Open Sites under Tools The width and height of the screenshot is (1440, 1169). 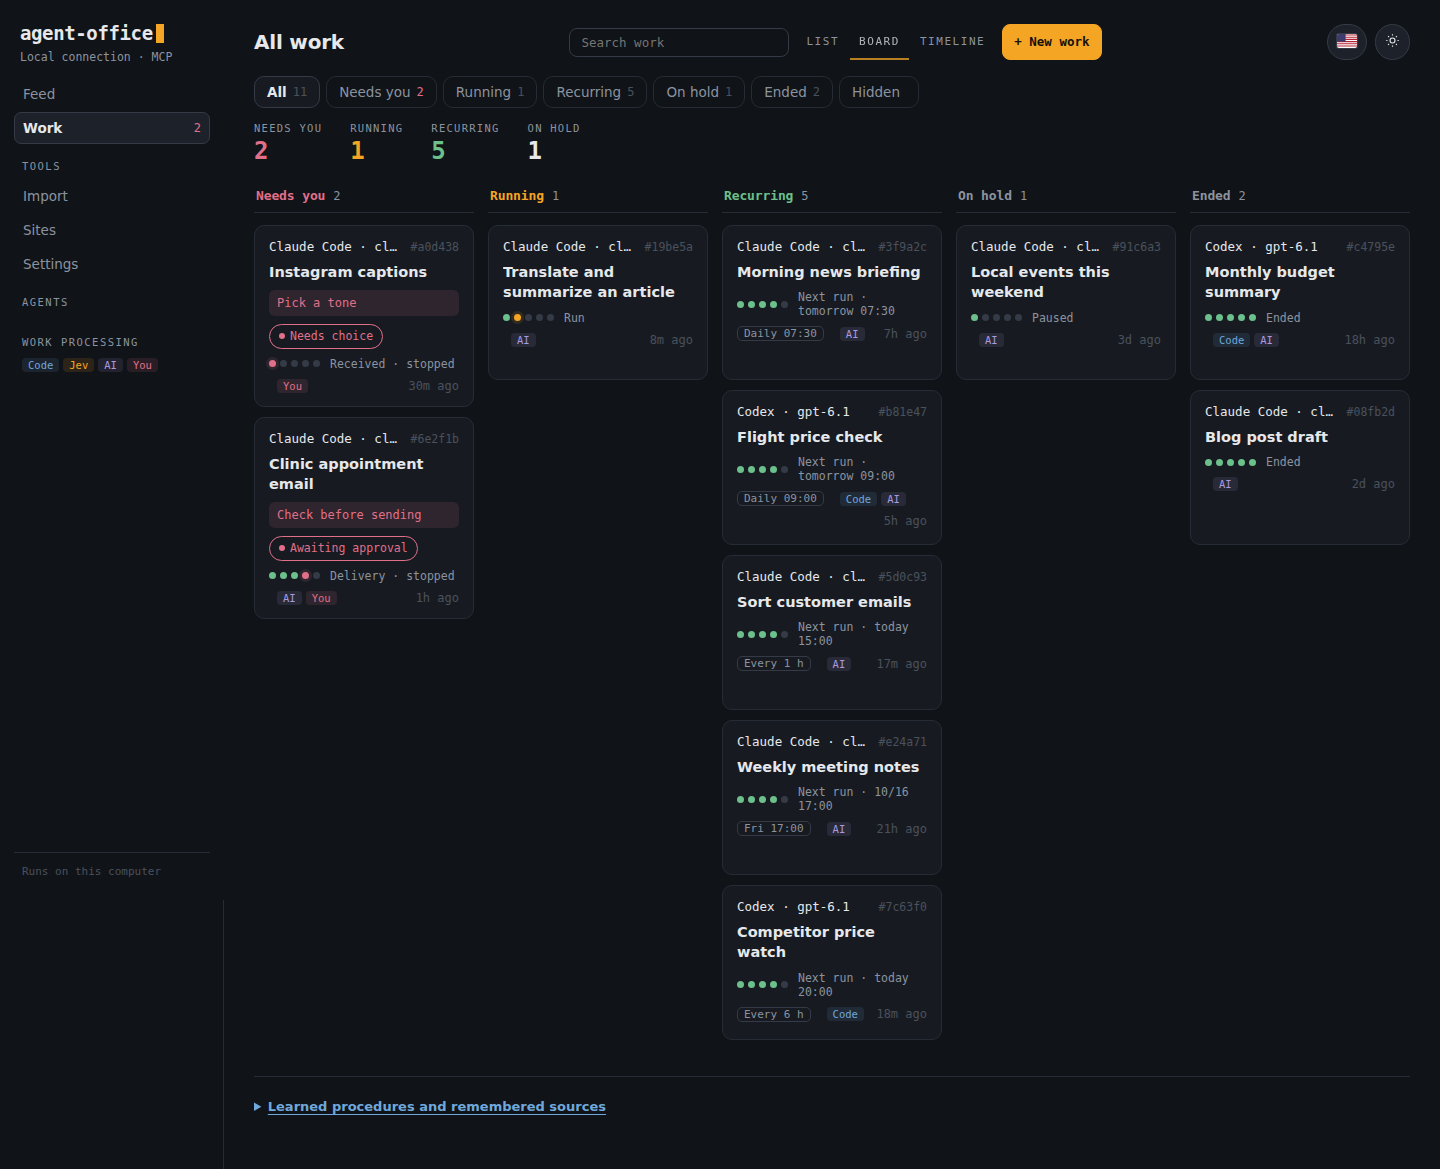tap(112, 230)
